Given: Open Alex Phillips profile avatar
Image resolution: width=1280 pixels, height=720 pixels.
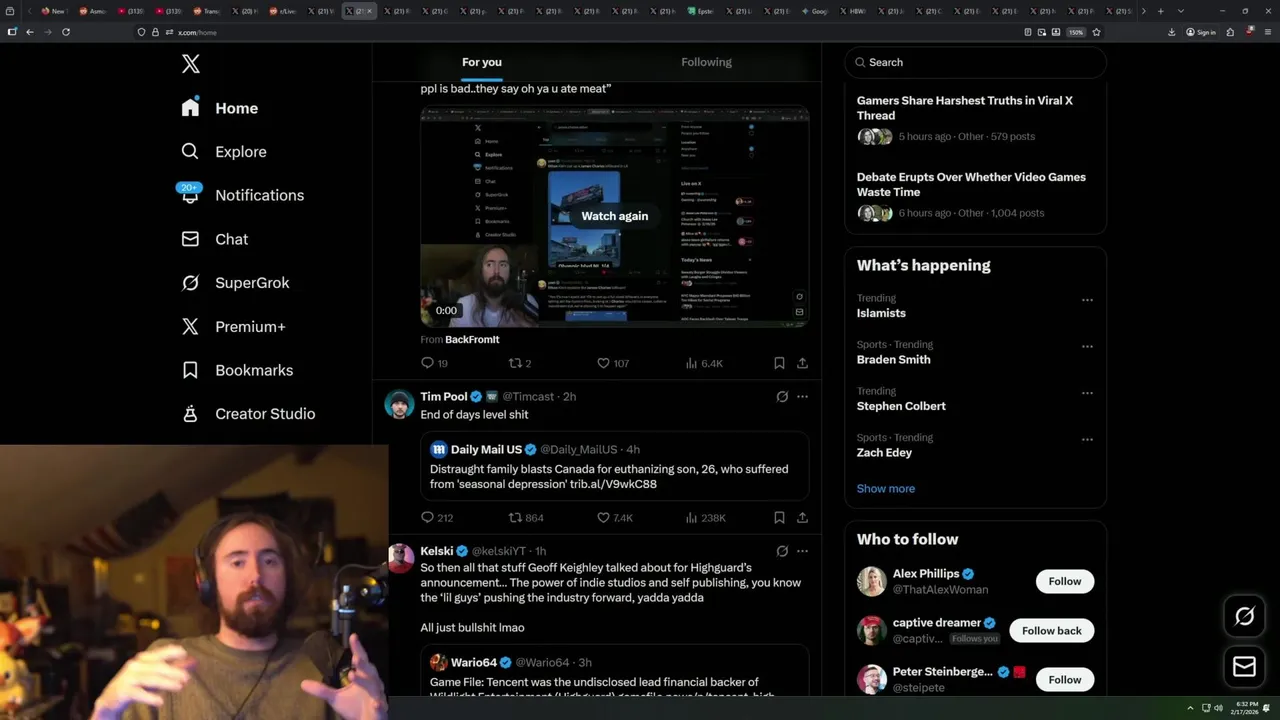Looking at the screenshot, I should tap(872, 582).
